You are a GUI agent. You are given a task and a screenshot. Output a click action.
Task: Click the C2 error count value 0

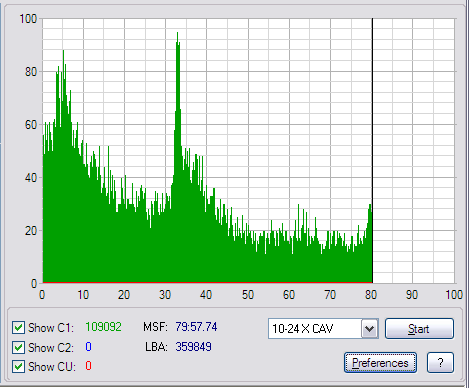click(88, 347)
